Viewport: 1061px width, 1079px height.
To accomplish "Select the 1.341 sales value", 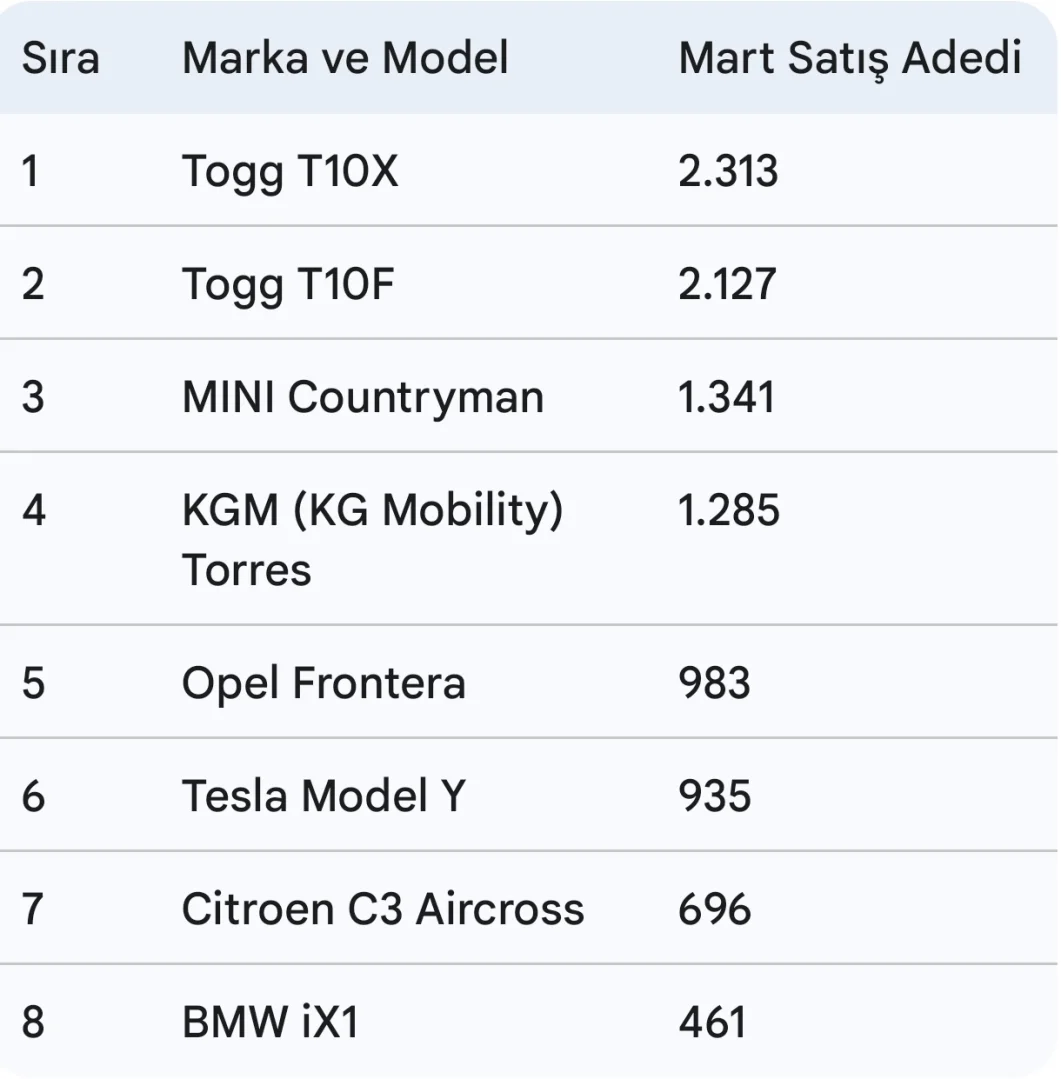I will tap(726, 397).
